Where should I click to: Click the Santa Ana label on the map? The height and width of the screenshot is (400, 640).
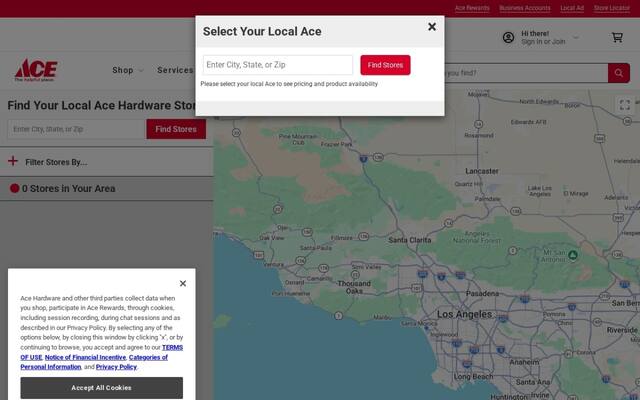pos(533,382)
